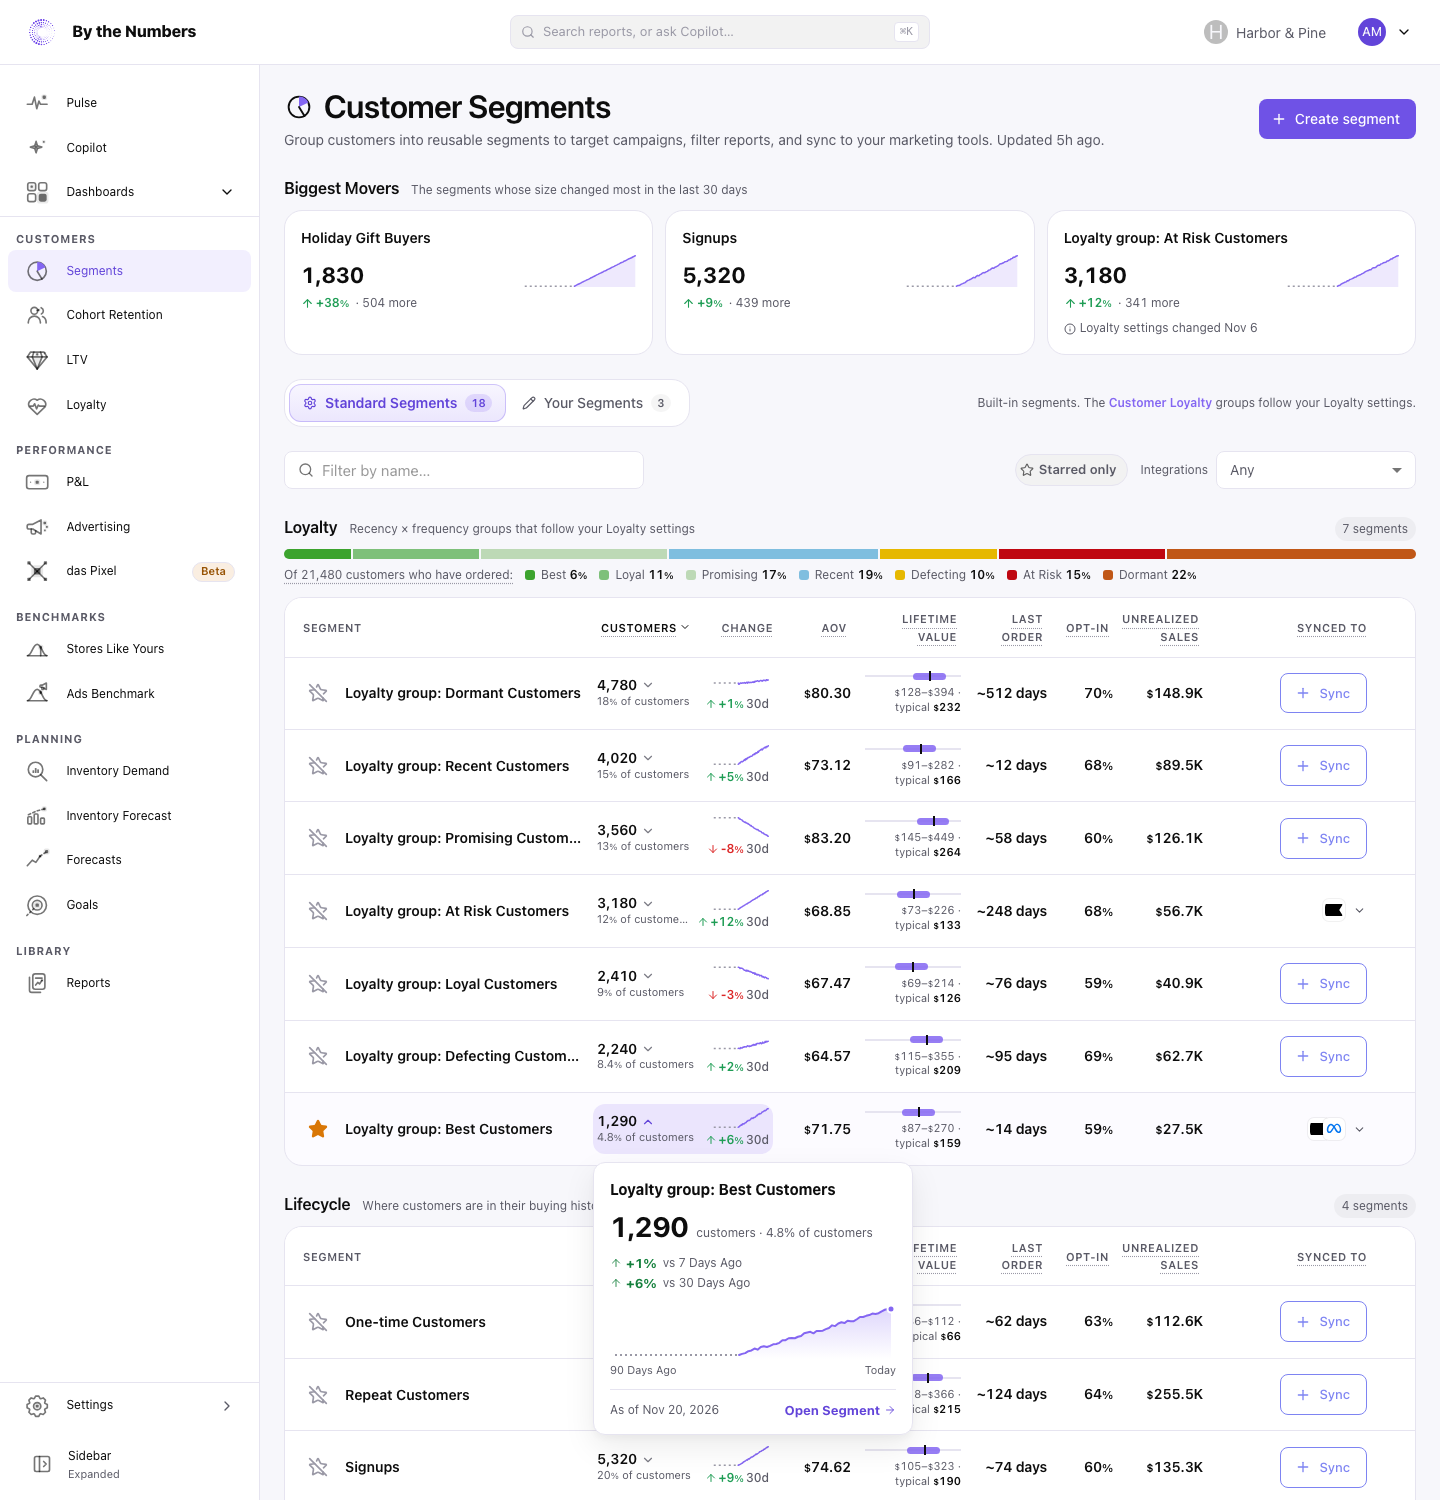
Task: Star the Dormant Customers segment
Action: (x=318, y=693)
